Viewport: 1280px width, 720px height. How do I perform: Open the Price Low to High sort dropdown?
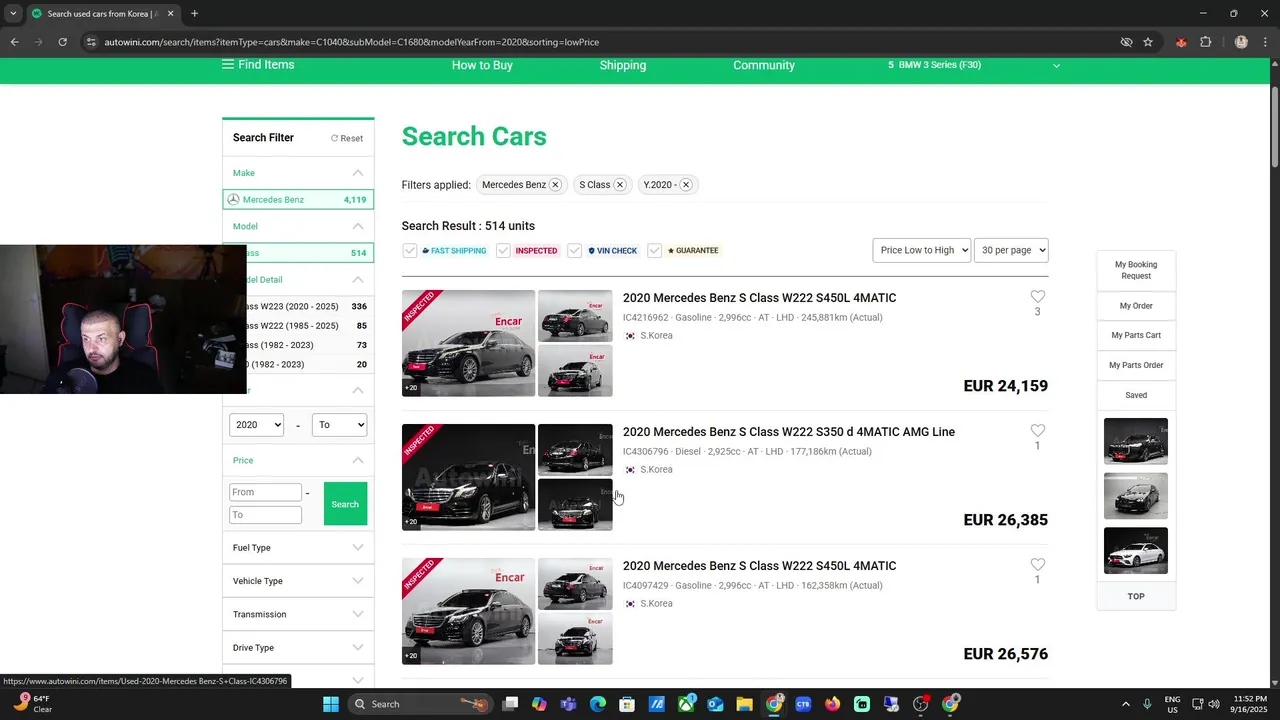tap(922, 250)
